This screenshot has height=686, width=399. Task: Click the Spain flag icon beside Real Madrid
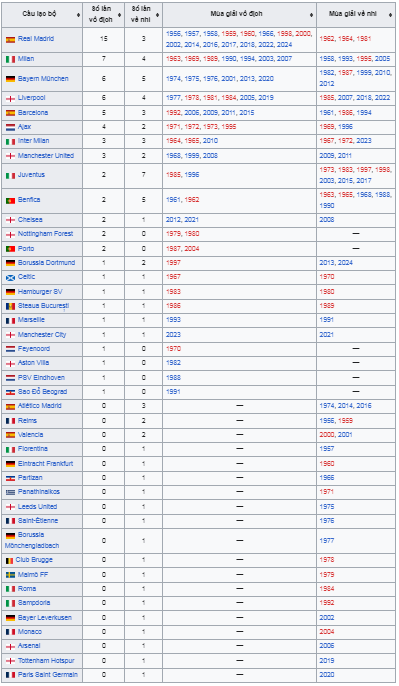[10, 39]
